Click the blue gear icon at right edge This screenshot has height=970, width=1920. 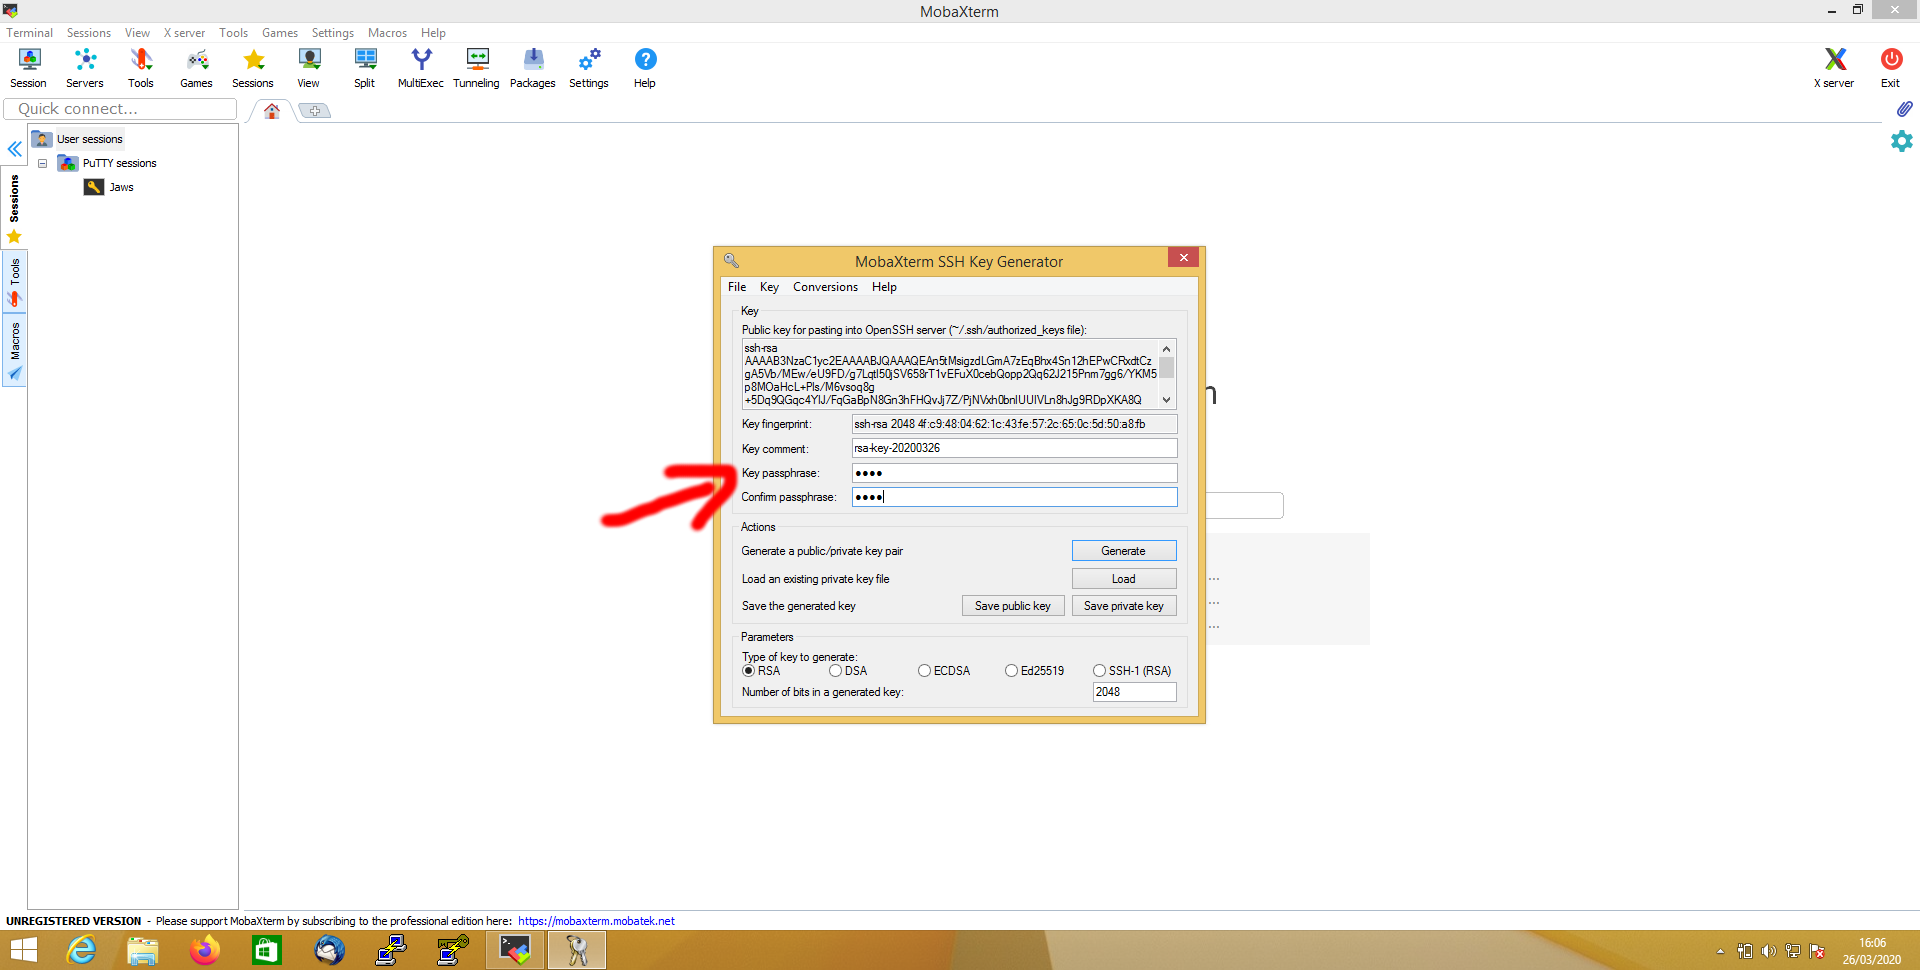[x=1902, y=141]
